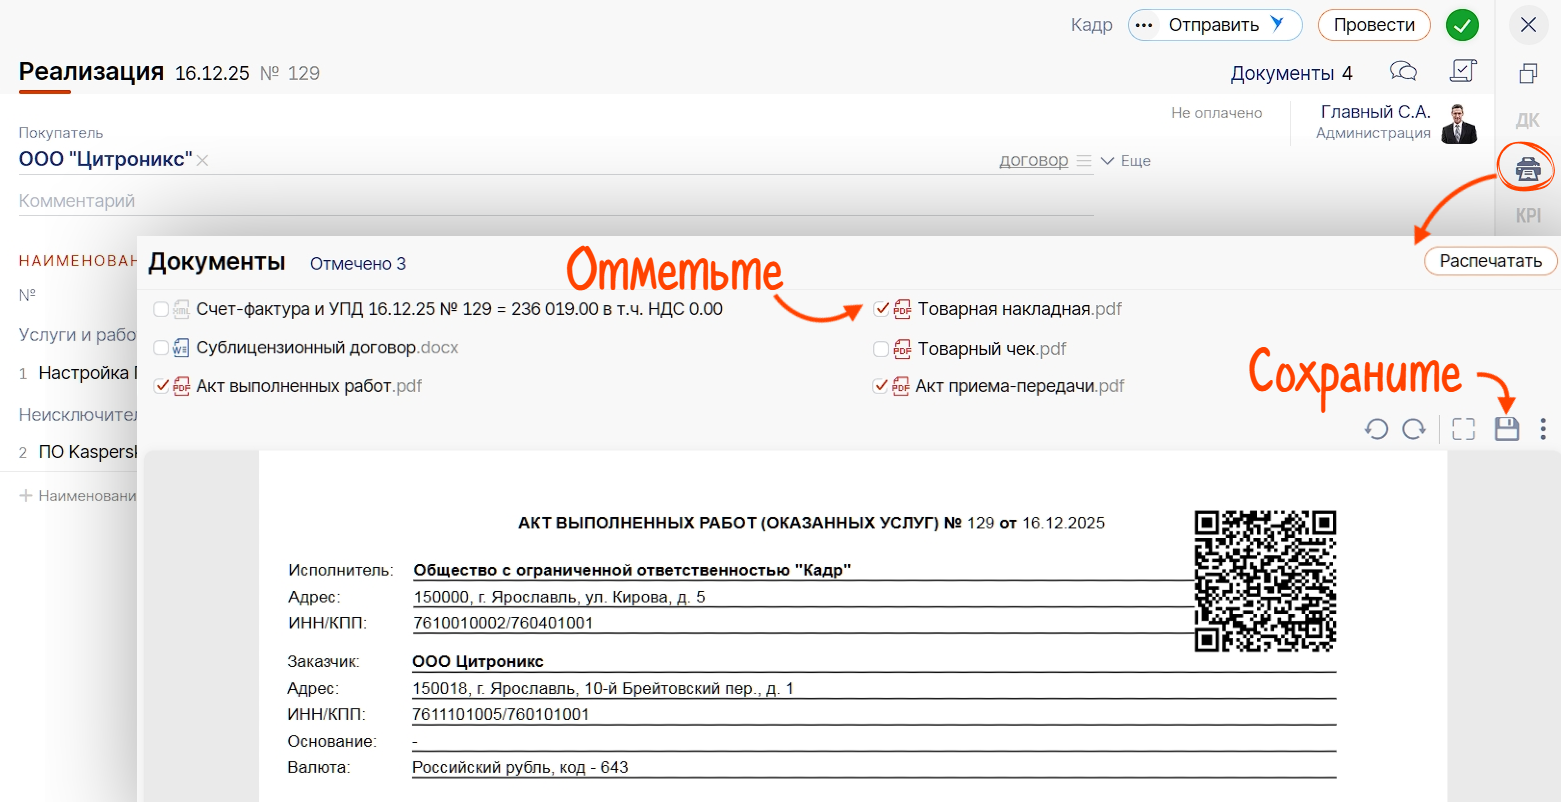Rotate document preview counterclockwise

tap(1377, 429)
